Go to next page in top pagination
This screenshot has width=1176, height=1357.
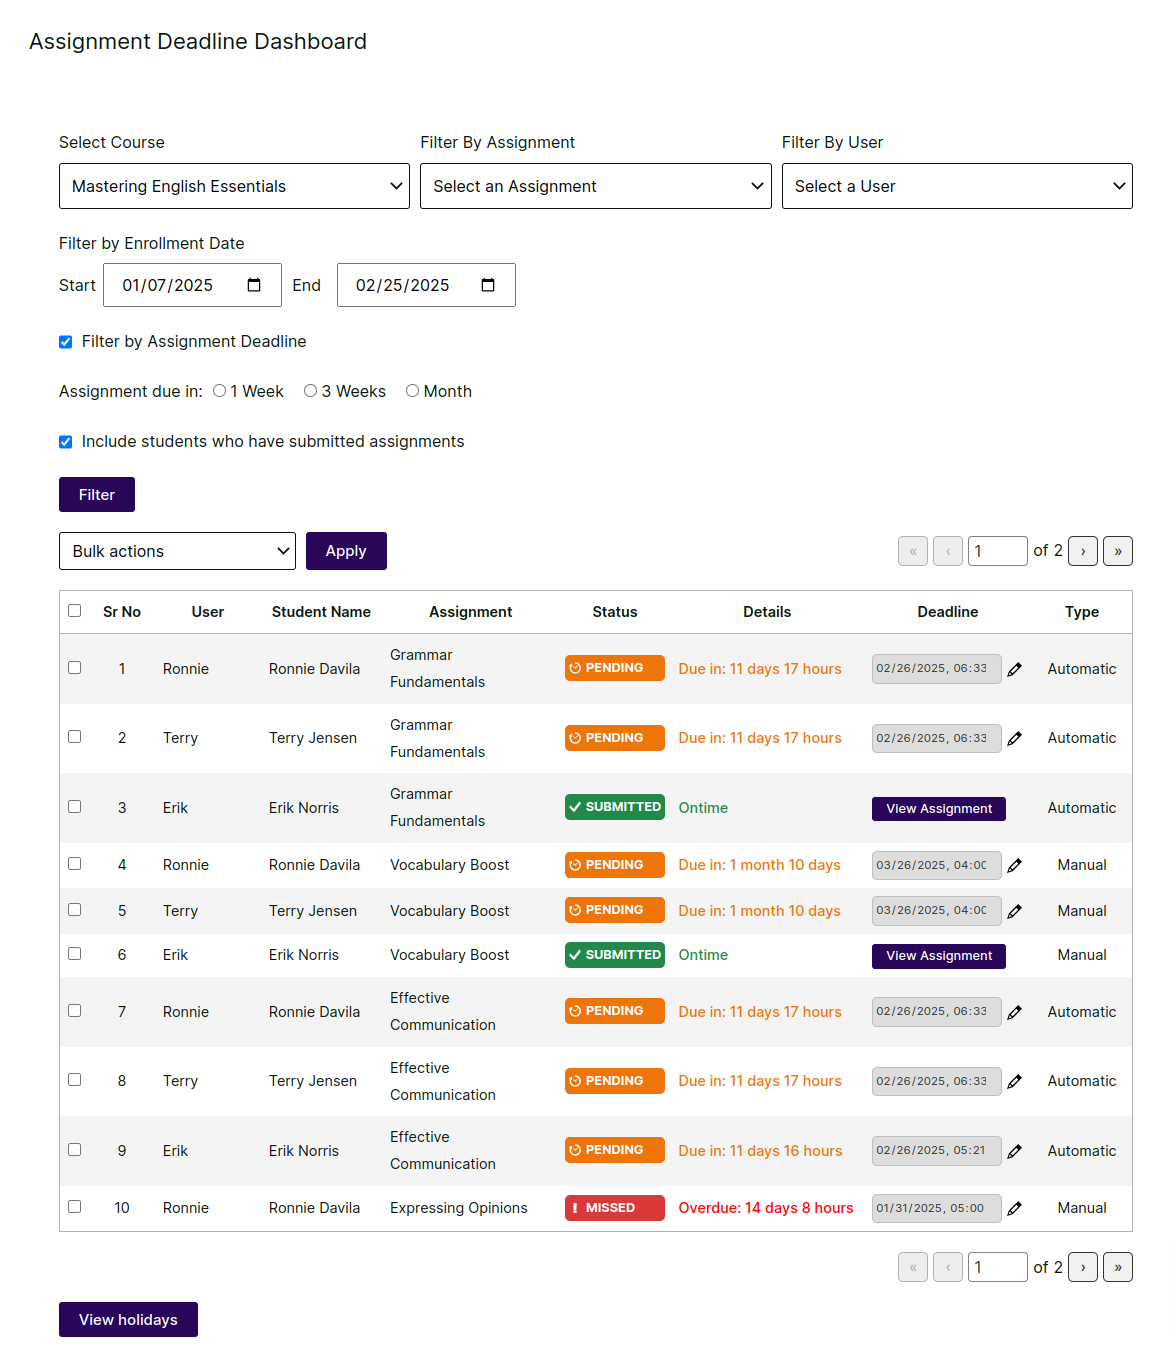[x=1082, y=551]
